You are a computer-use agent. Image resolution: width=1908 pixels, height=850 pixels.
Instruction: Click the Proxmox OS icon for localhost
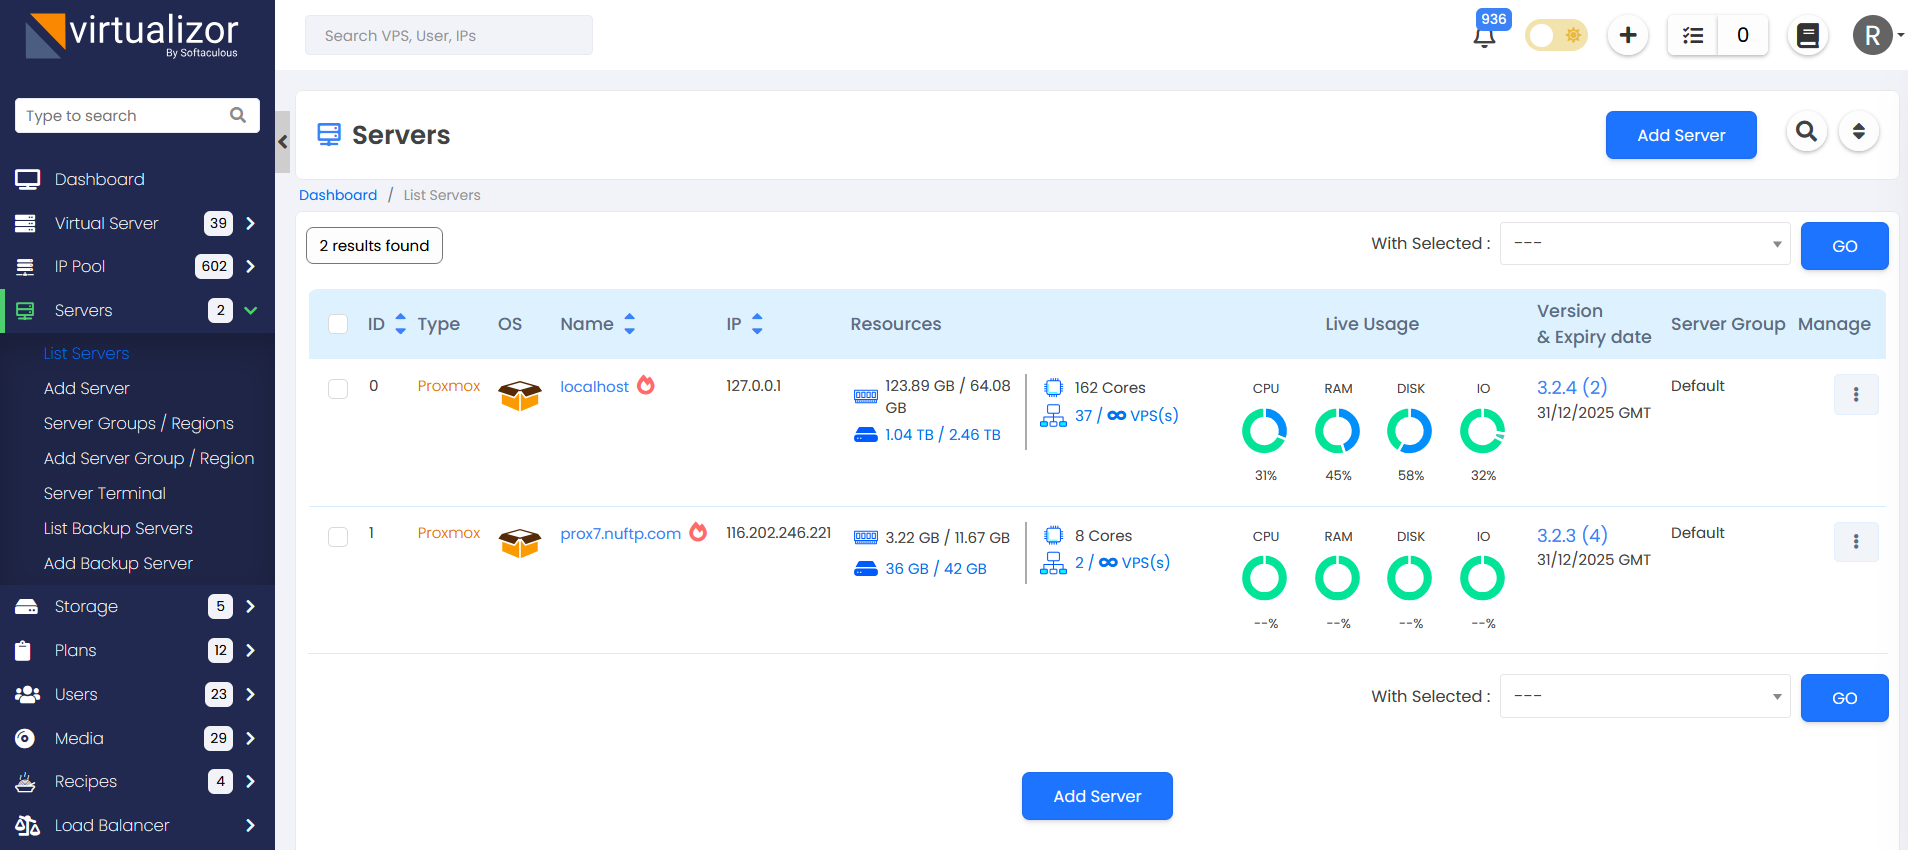pos(520,395)
